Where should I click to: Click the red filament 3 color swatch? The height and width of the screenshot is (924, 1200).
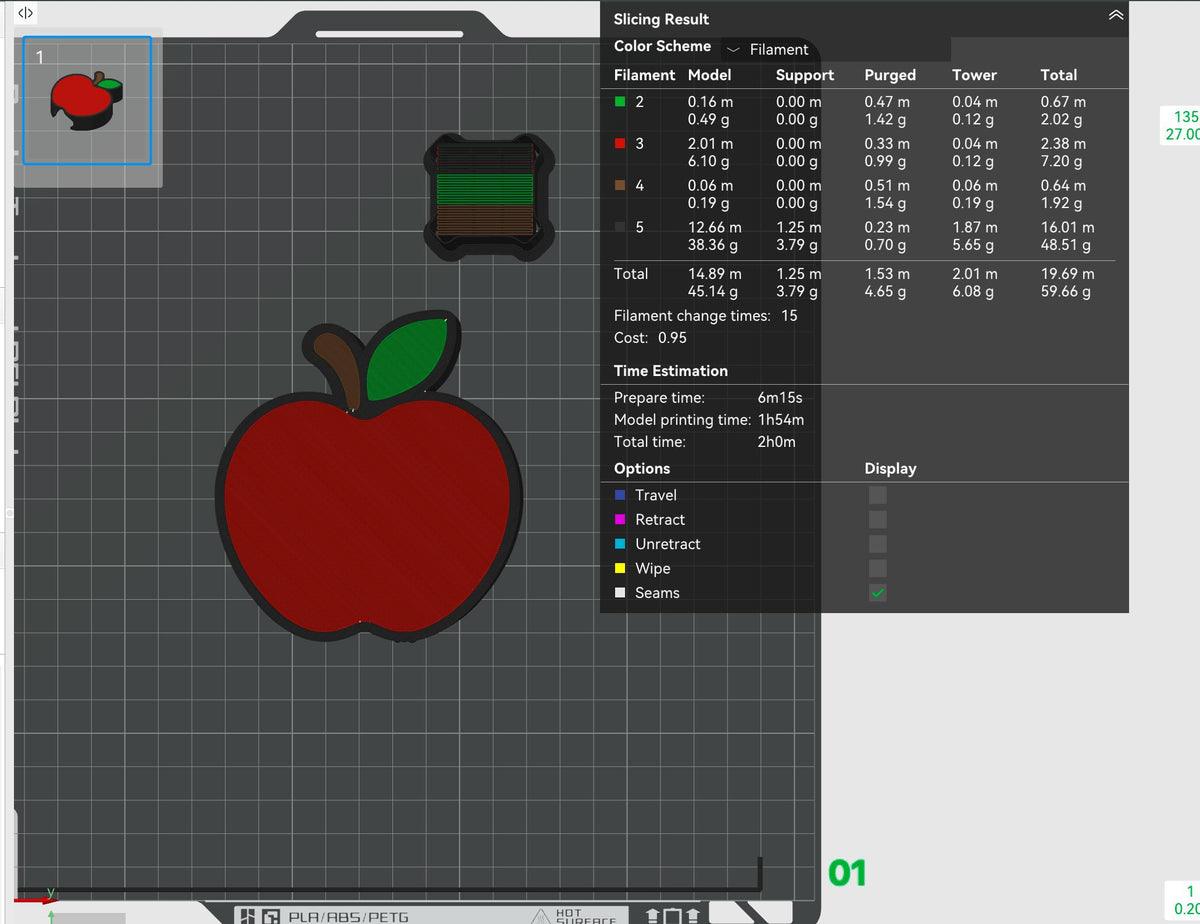click(x=620, y=144)
